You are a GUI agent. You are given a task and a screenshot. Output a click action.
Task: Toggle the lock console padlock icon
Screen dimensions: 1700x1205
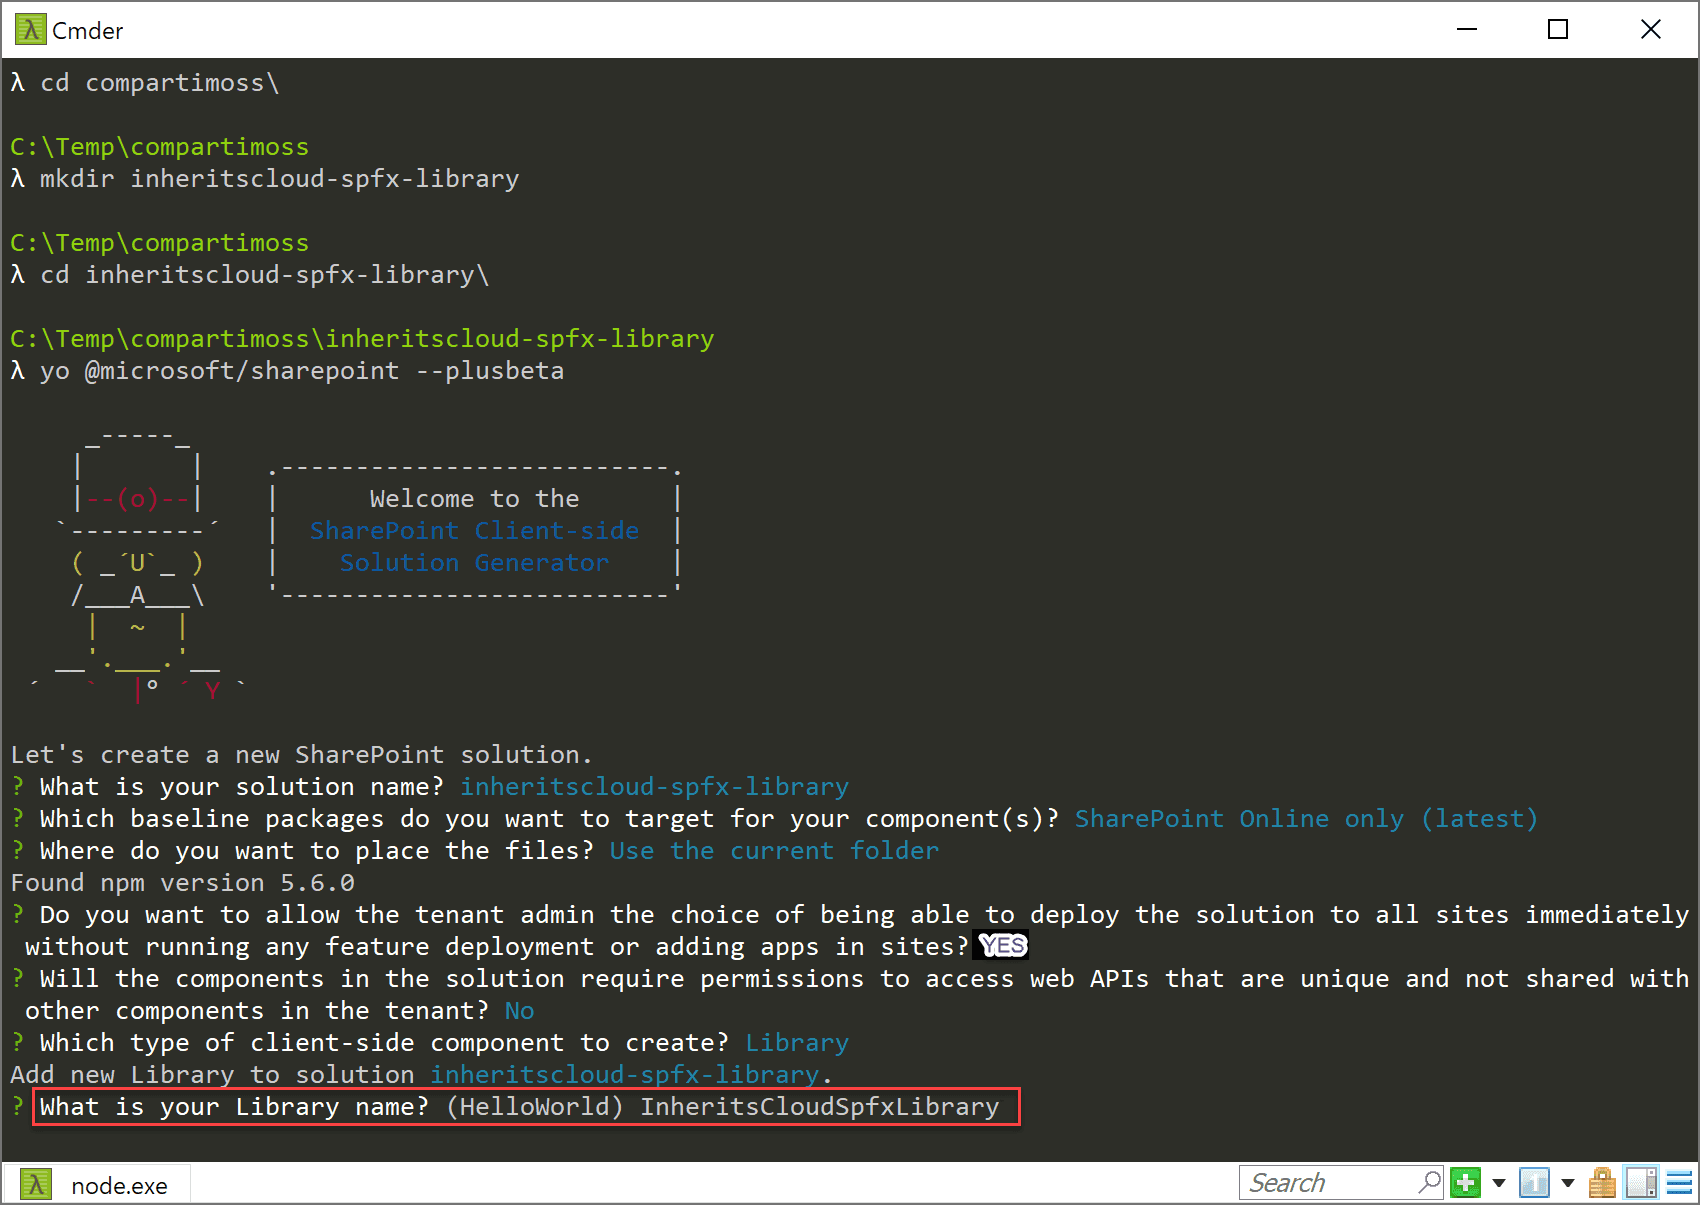point(1602,1183)
